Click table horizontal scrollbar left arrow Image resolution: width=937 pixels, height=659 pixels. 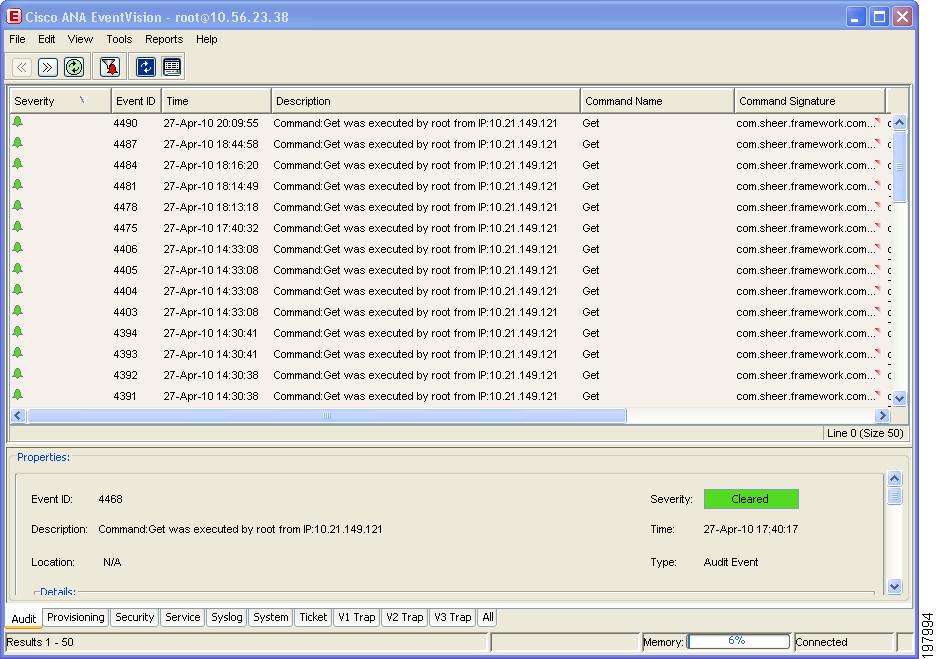point(18,415)
